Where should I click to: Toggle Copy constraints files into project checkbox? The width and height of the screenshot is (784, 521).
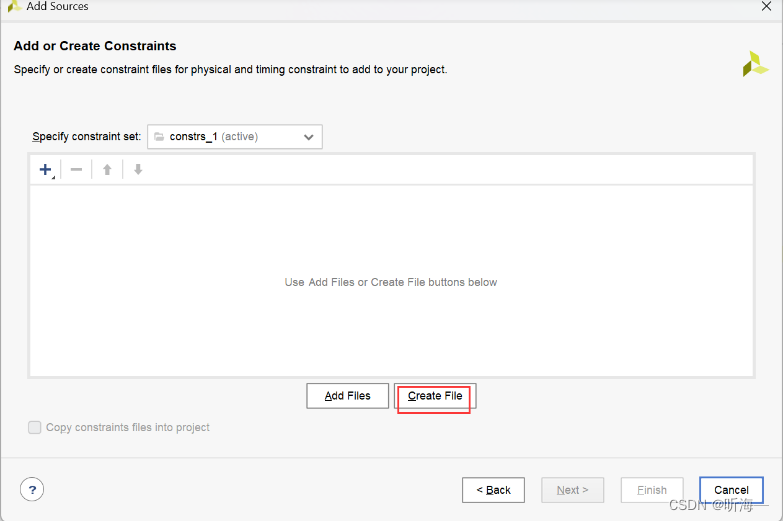coord(34,428)
